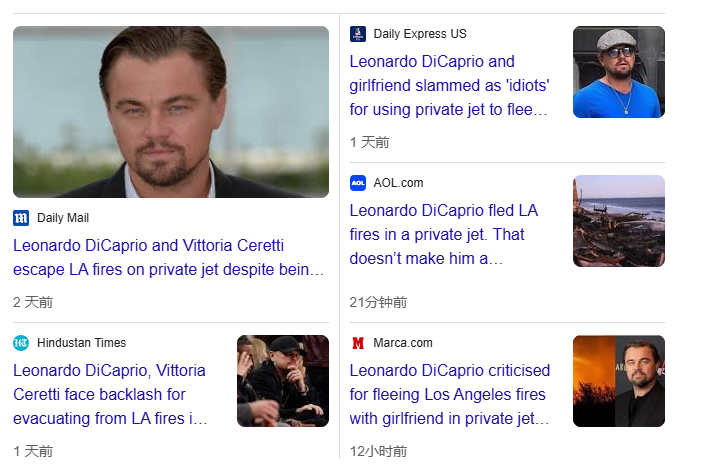Click the Hindustan Times article thumbnail
The width and height of the screenshot is (703, 473).
coord(283,381)
